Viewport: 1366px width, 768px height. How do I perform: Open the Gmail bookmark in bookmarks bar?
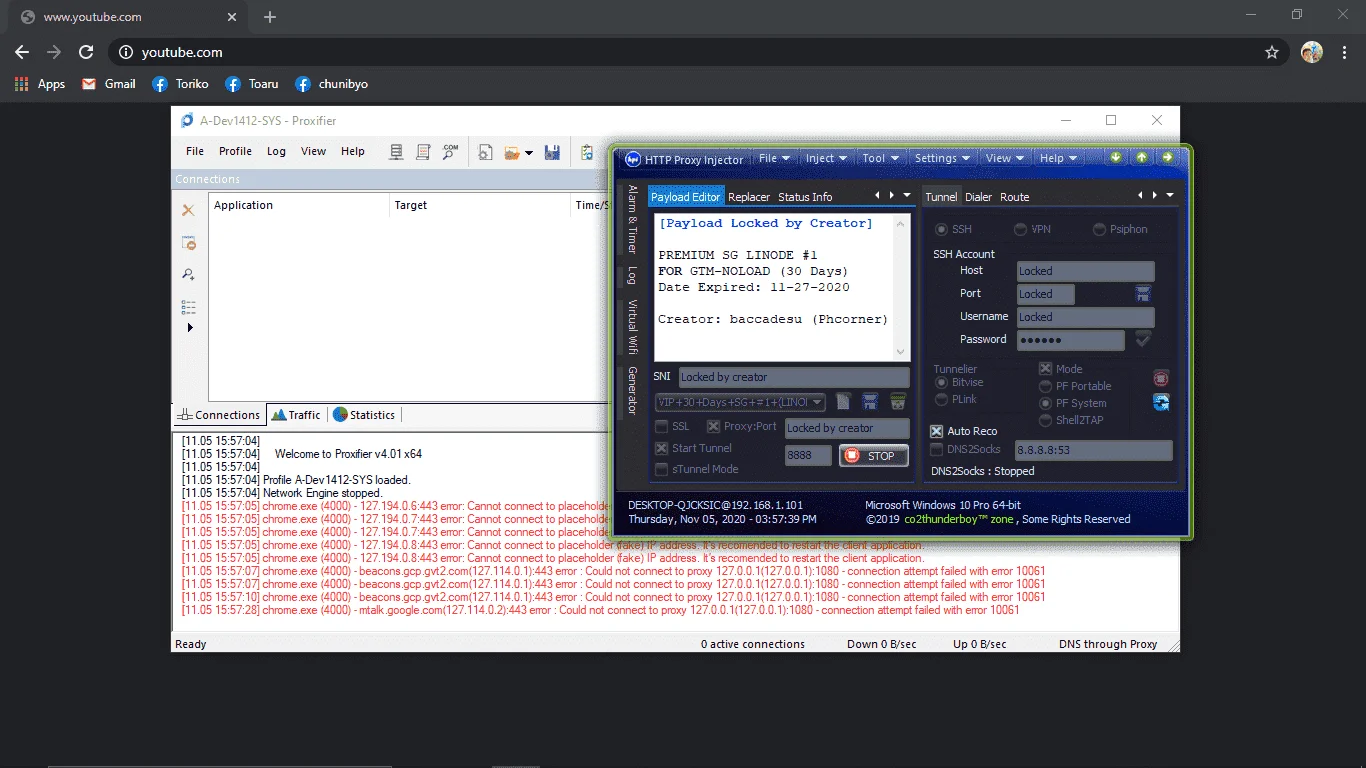point(109,84)
